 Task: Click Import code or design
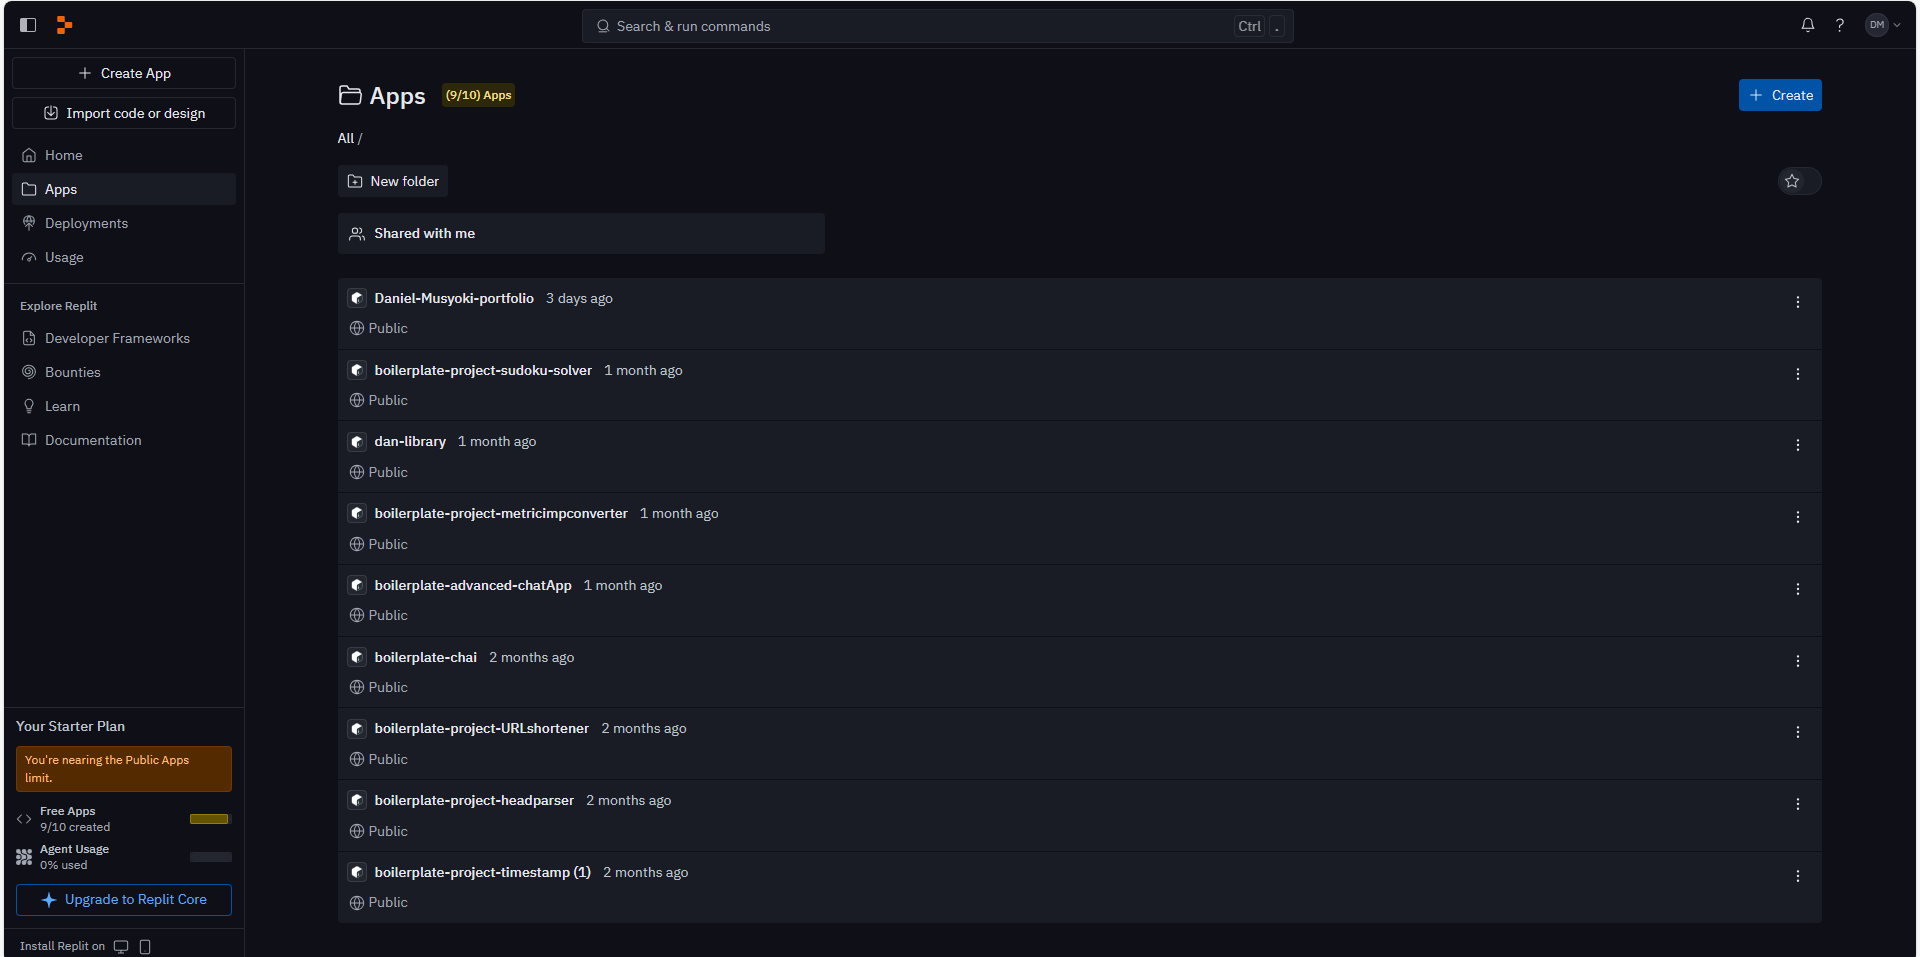(124, 113)
